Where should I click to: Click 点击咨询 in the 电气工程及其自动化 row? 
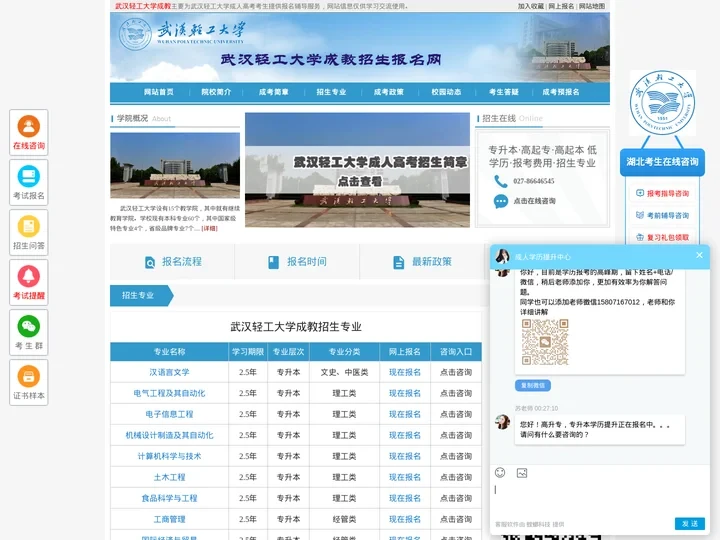pos(456,394)
